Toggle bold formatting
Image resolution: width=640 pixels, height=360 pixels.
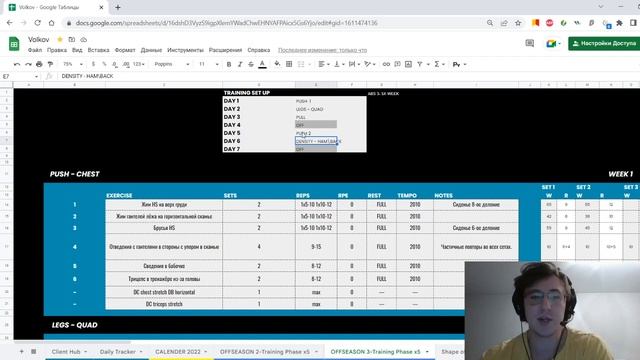pyautogui.click(x=229, y=64)
